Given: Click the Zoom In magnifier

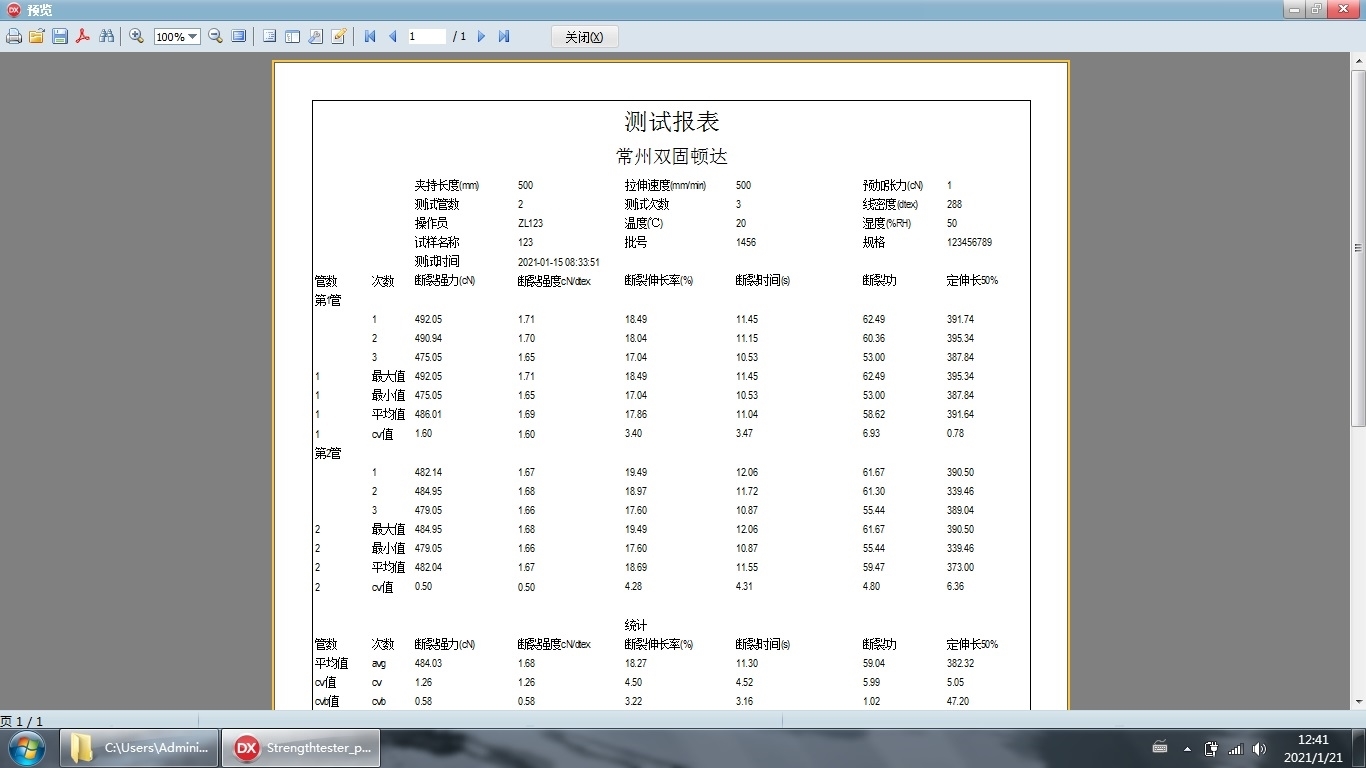Looking at the screenshot, I should [137, 36].
